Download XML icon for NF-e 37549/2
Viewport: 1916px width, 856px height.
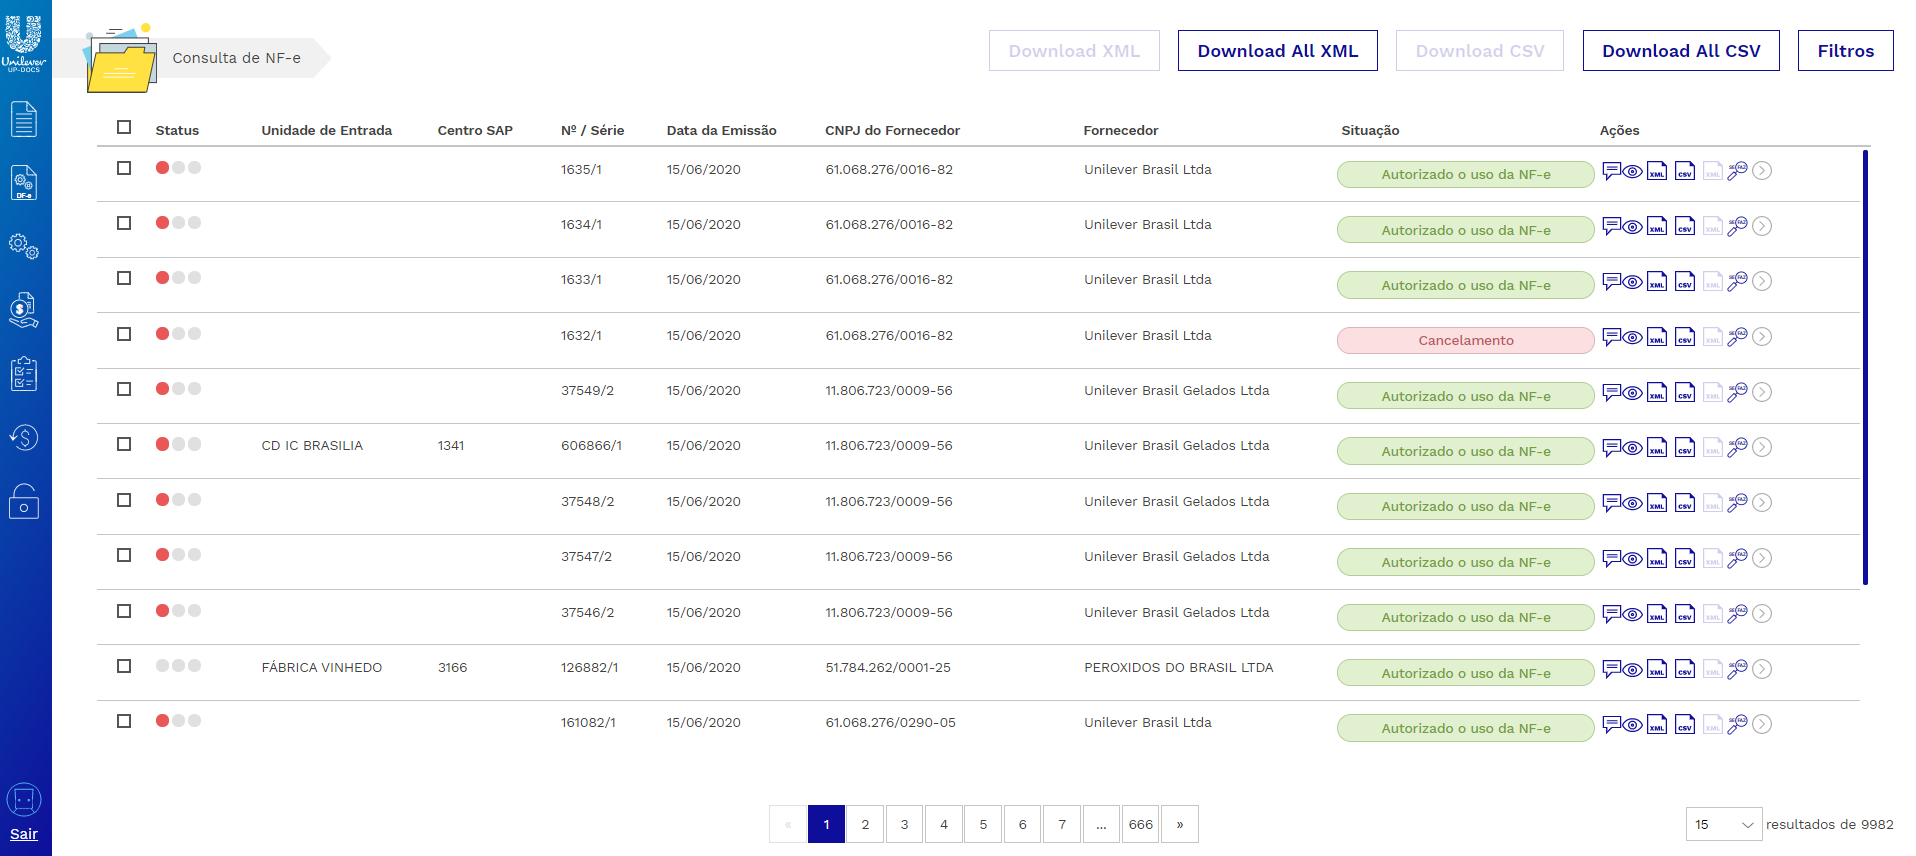[1657, 392]
